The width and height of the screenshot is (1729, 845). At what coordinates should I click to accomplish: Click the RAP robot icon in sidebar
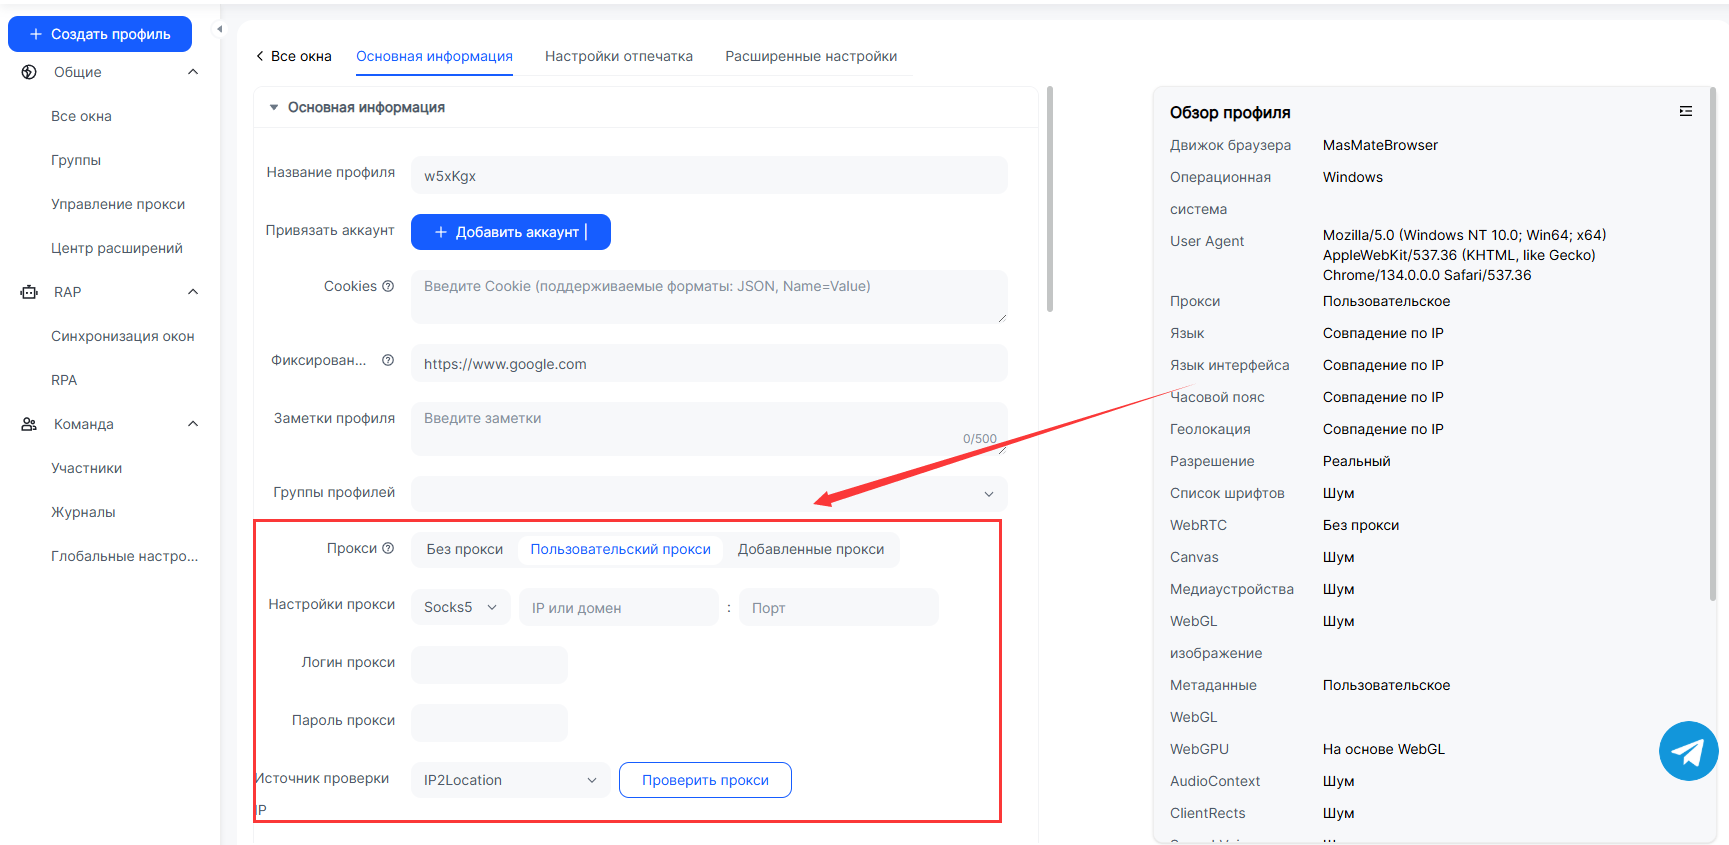point(29,292)
